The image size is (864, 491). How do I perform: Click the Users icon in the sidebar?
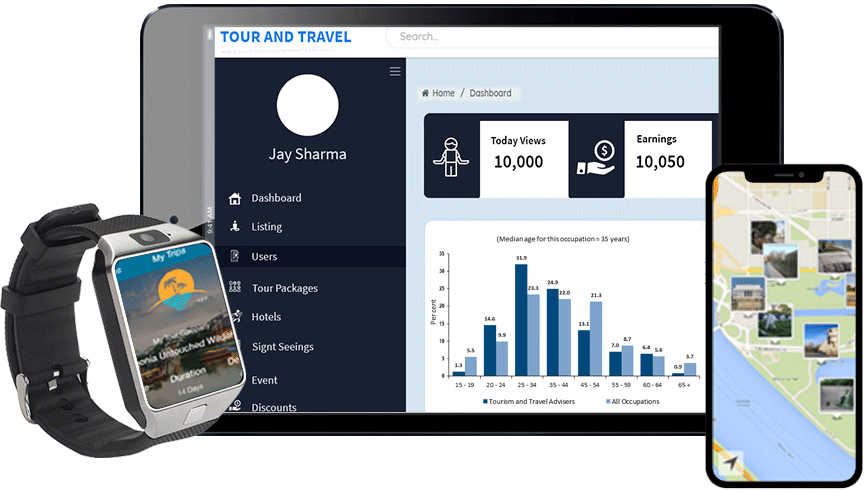(x=235, y=257)
